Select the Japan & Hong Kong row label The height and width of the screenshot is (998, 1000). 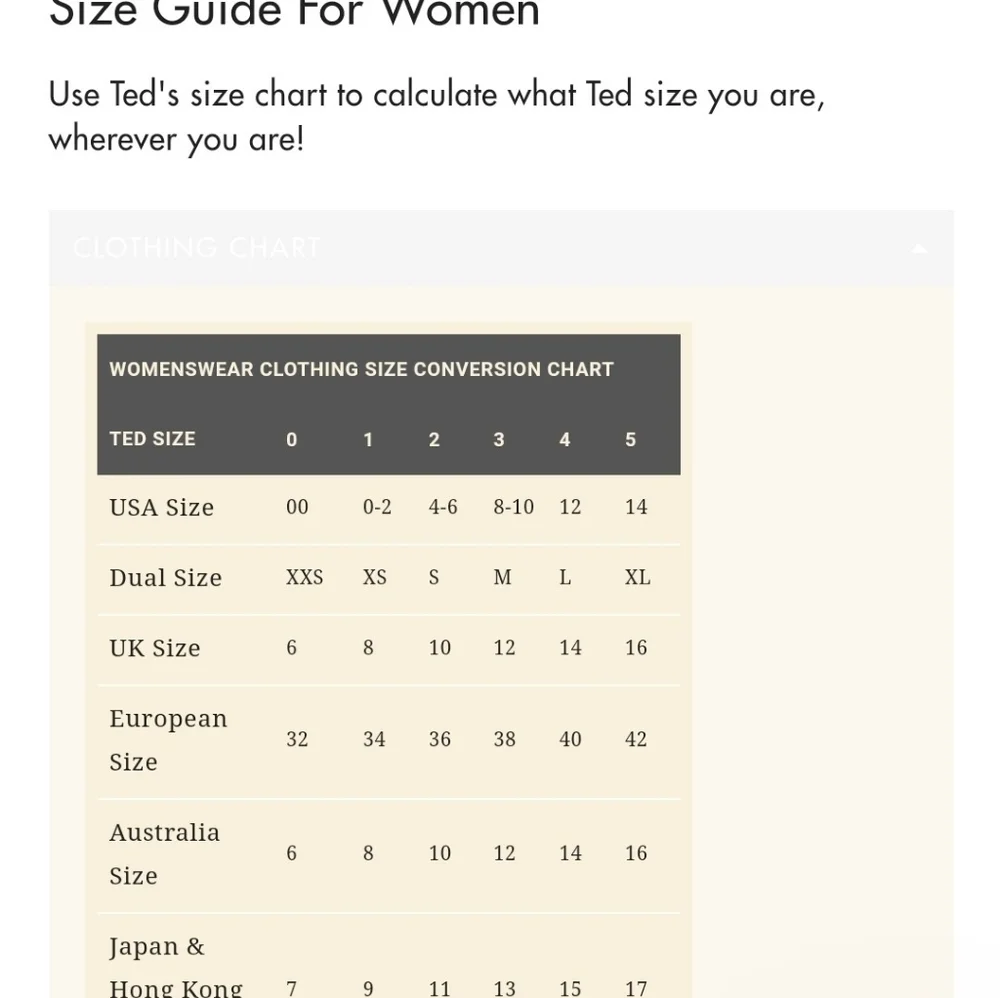(175, 966)
